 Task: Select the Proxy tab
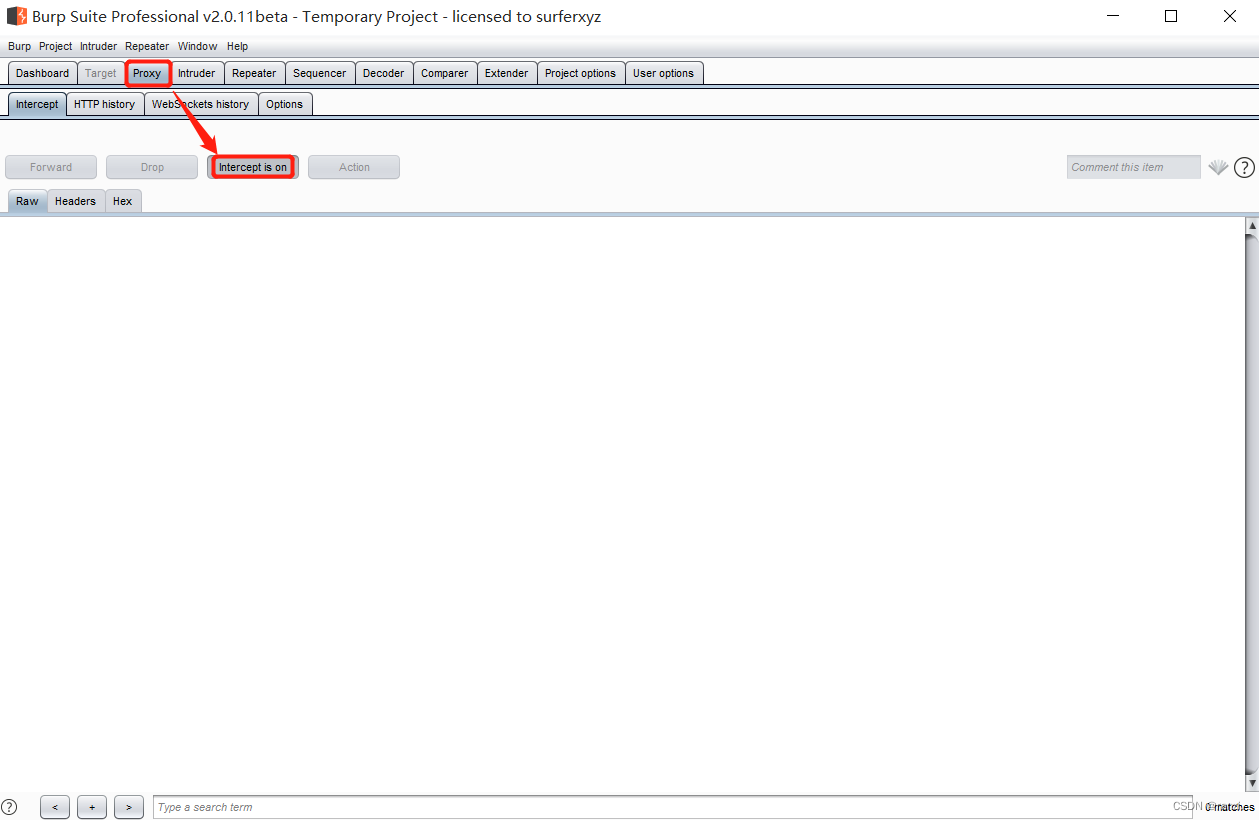click(x=147, y=73)
